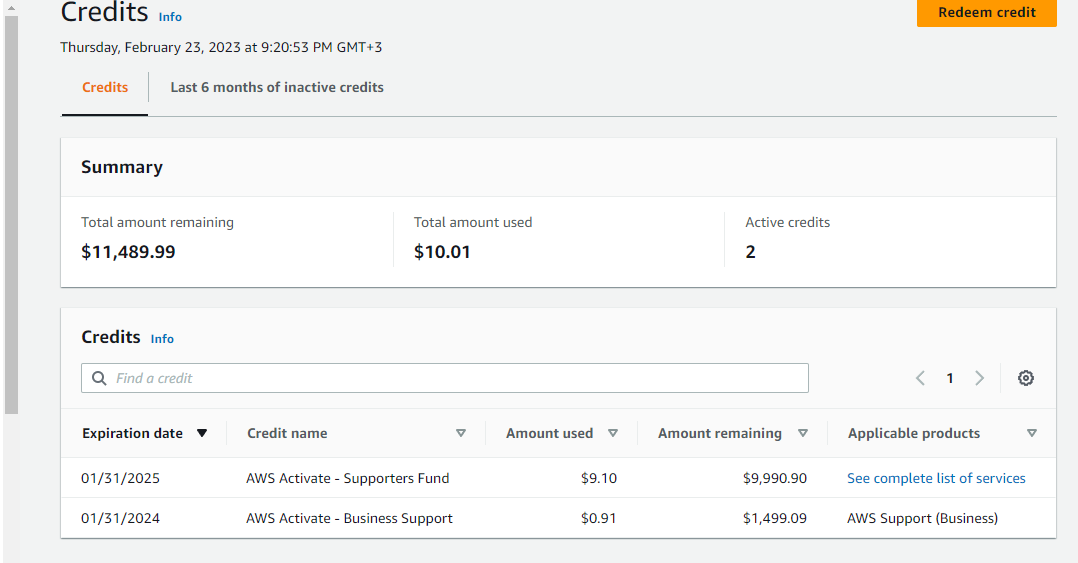Click the Active credits label

(788, 223)
